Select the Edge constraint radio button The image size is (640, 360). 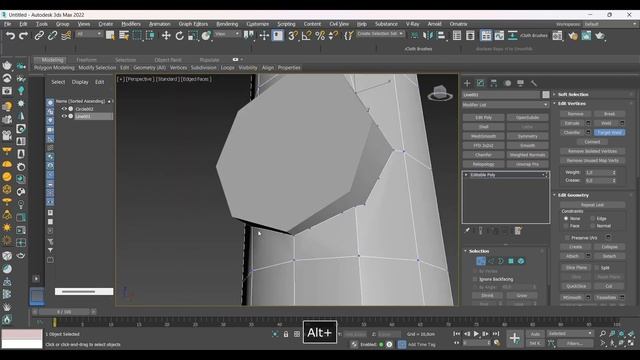pyautogui.click(x=593, y=218)
